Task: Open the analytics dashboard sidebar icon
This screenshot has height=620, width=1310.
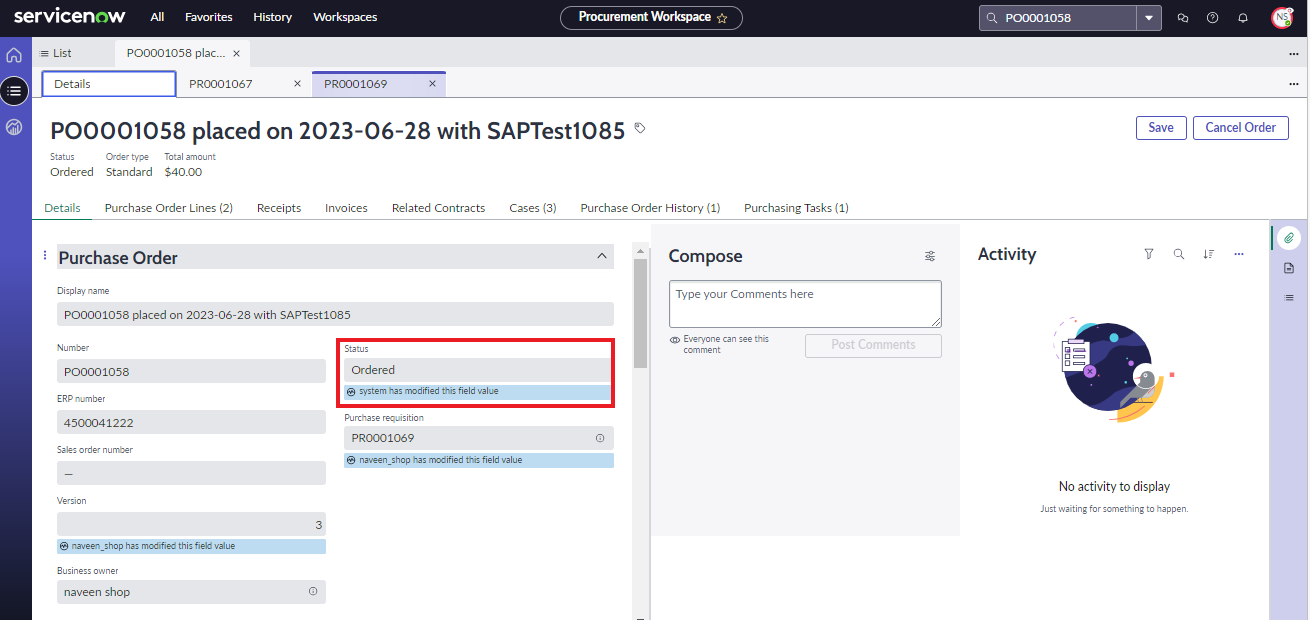Action: click(14, 127)
